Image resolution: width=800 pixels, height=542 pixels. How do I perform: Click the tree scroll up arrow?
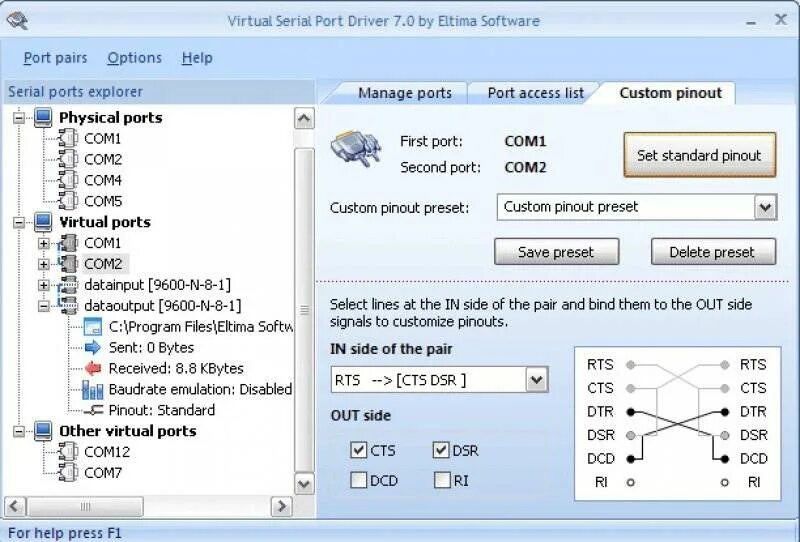304,119
